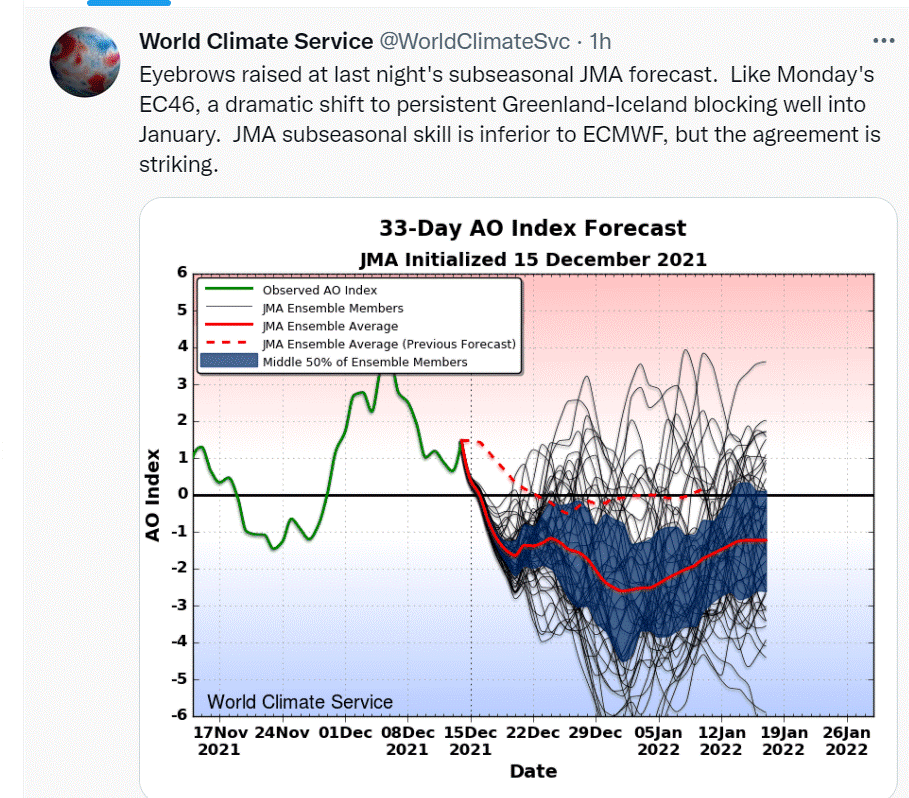The height and width of the screenshot is (798, 909).
Task: Click the 05Jan 2022 date axis label
Action: pos(658,741)
